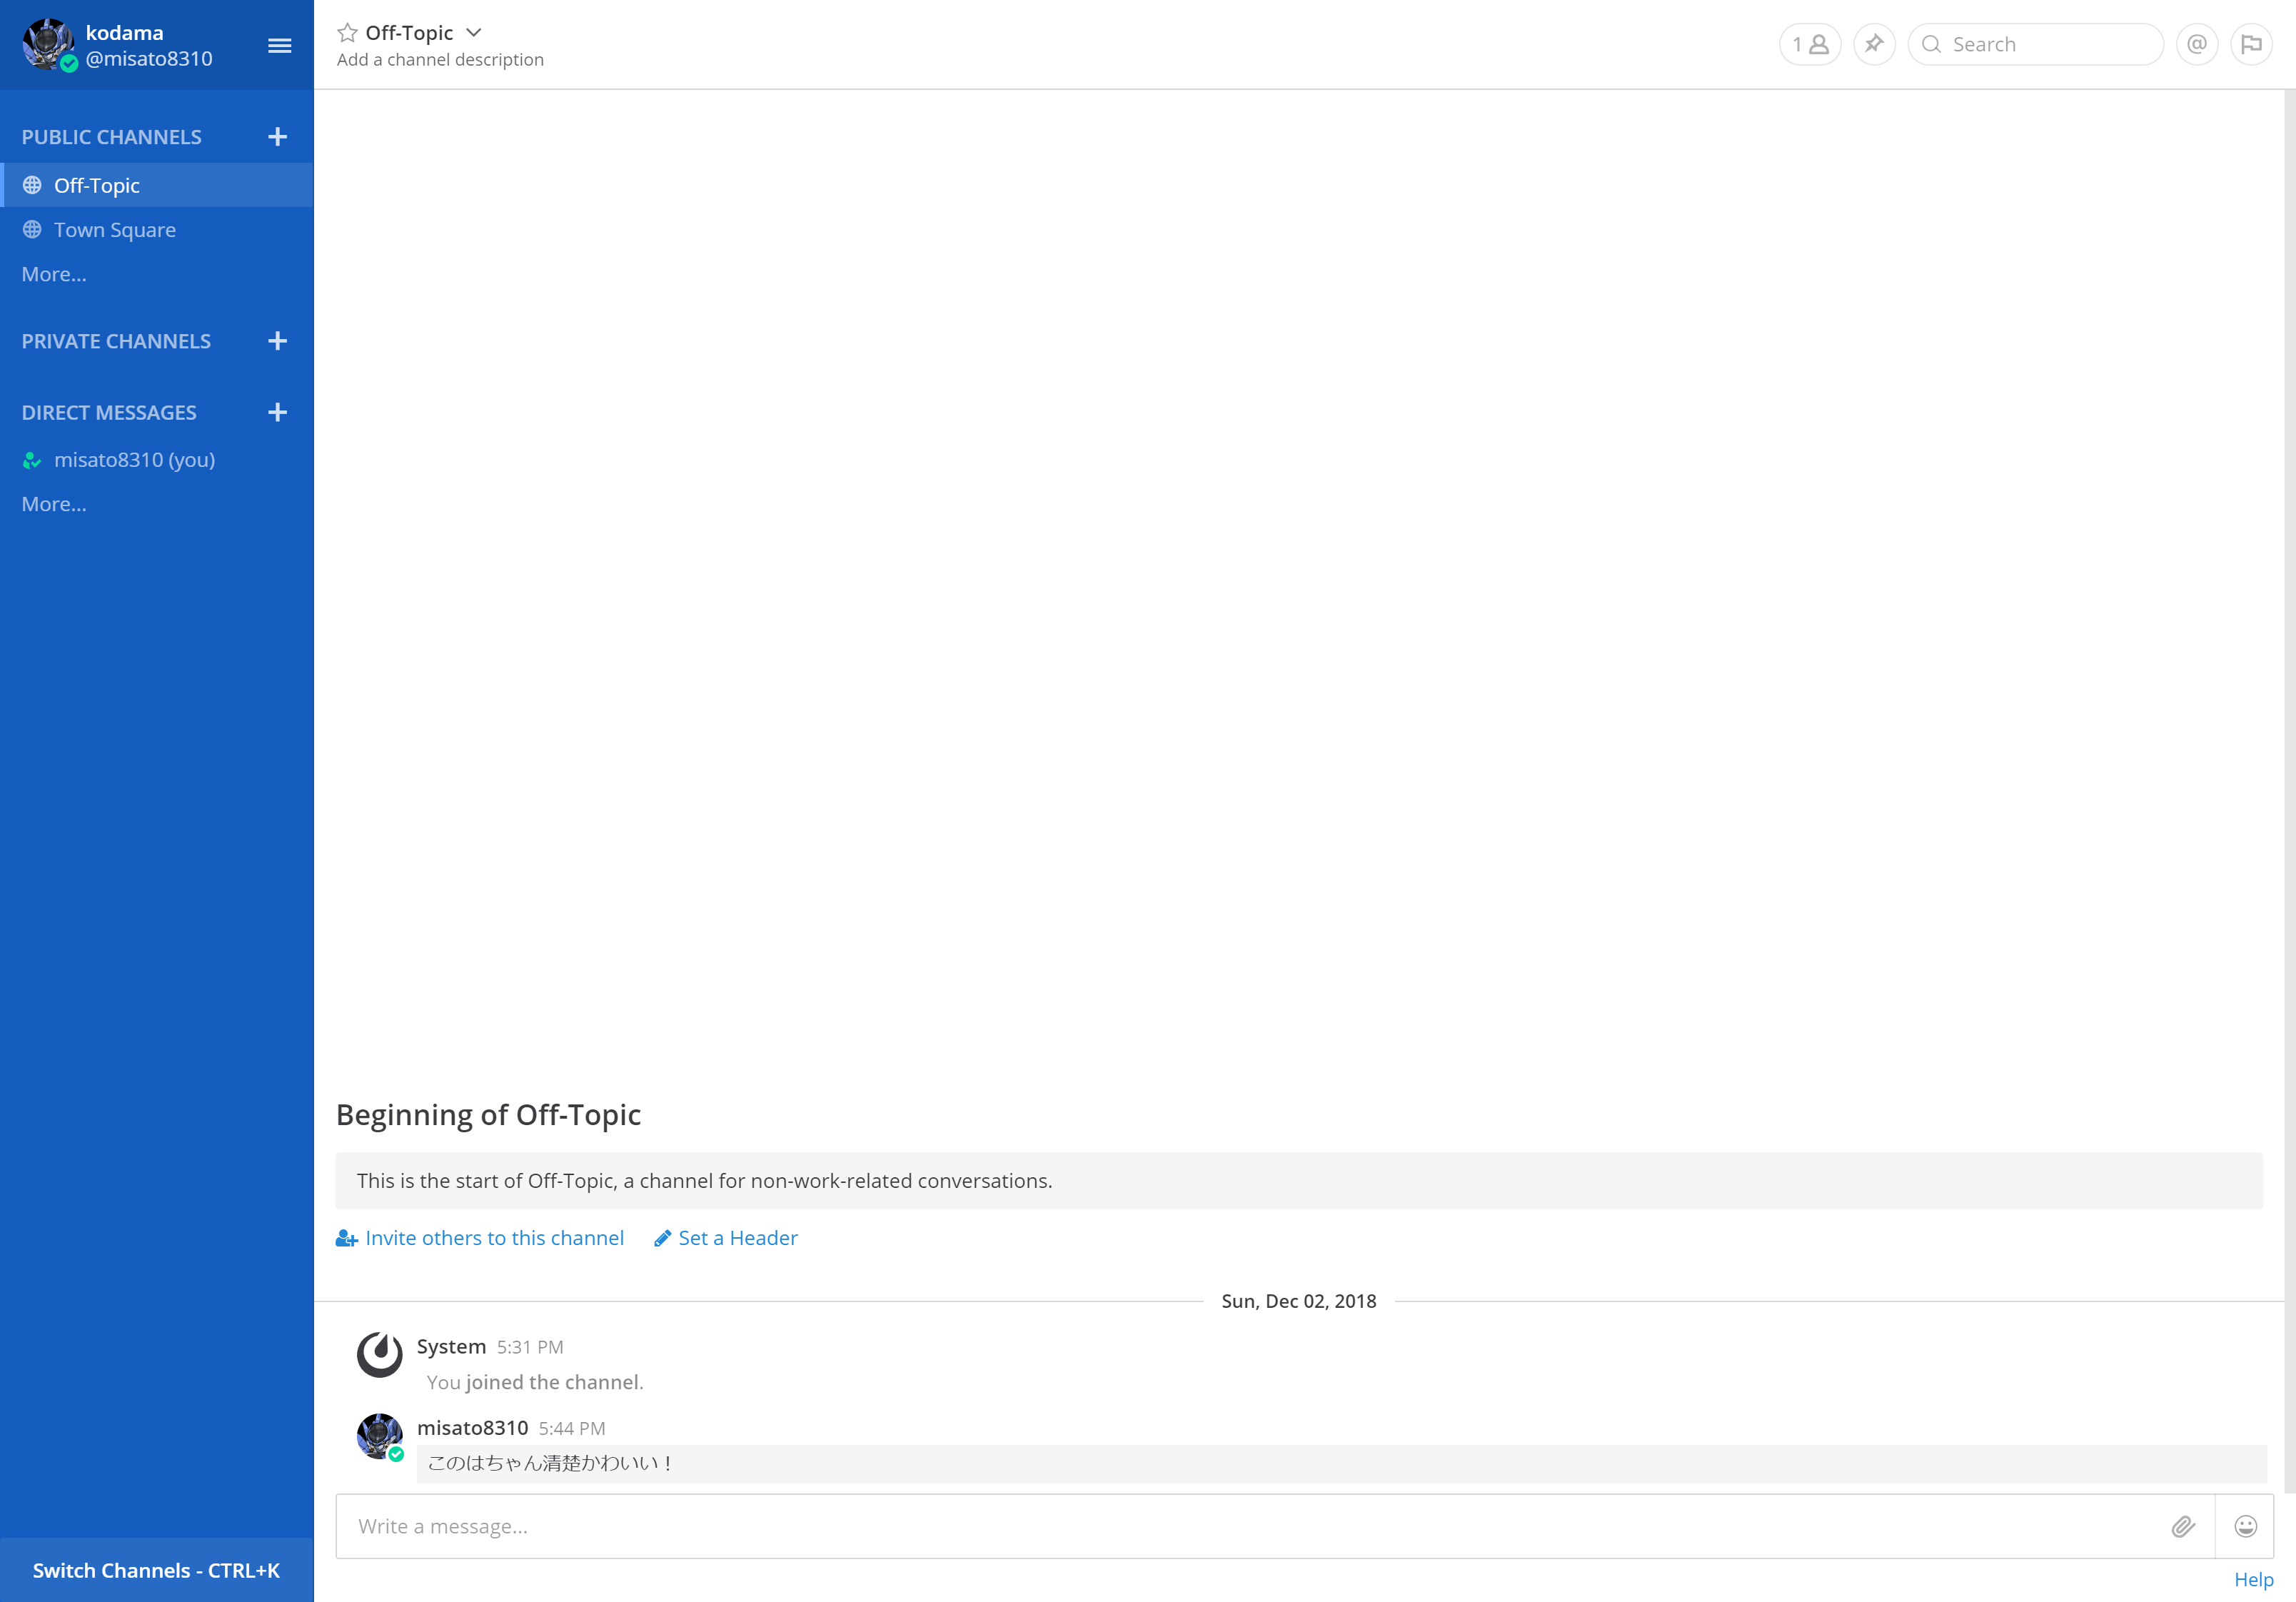Open the emoji picker
This screenshot has height=1602, width=2296.
[2245, 1526]
